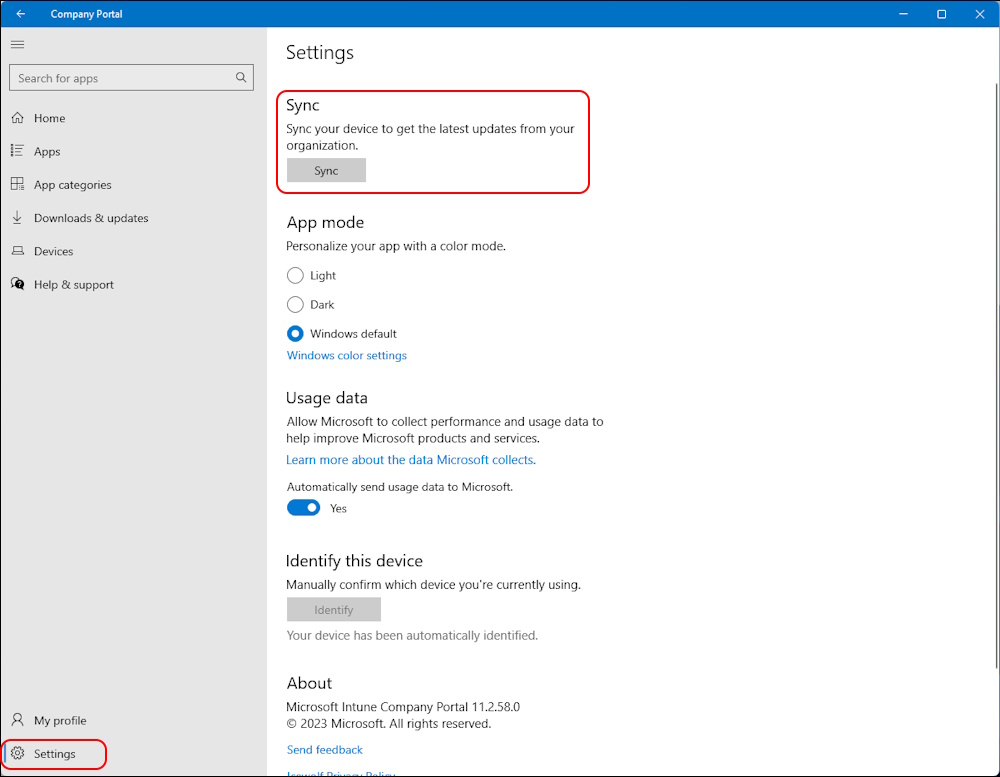Click version text 'Microsoft Intune Company Portal 11.2.58.0'

click(402, 706)
